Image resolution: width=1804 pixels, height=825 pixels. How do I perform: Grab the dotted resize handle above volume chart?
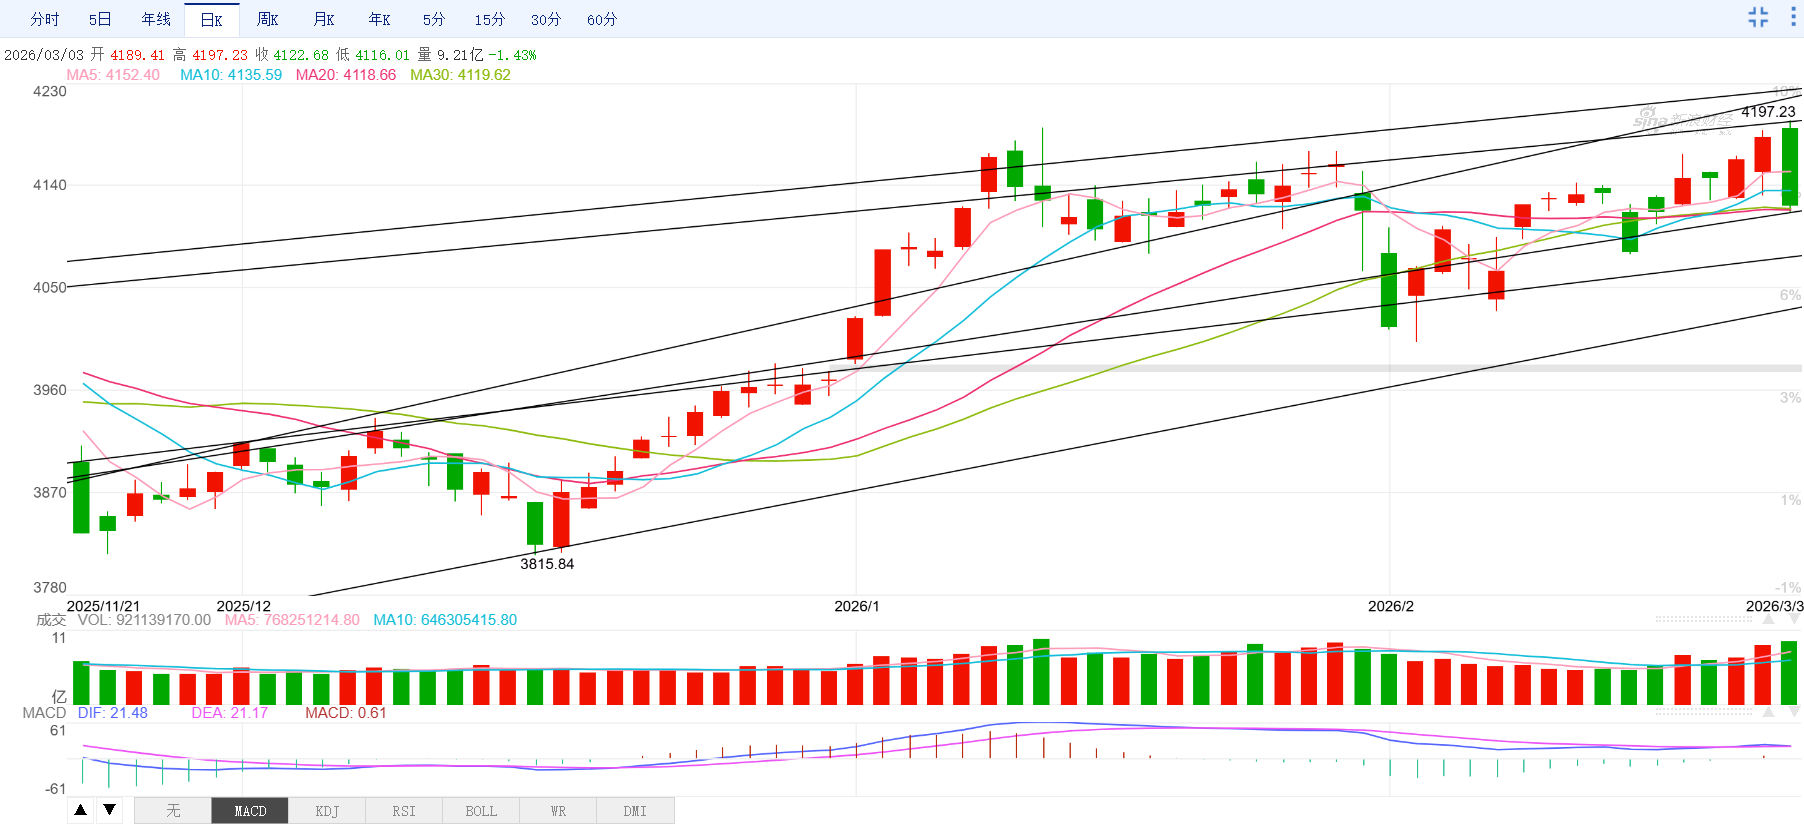pyautogui.click(x=1704, y=620)
